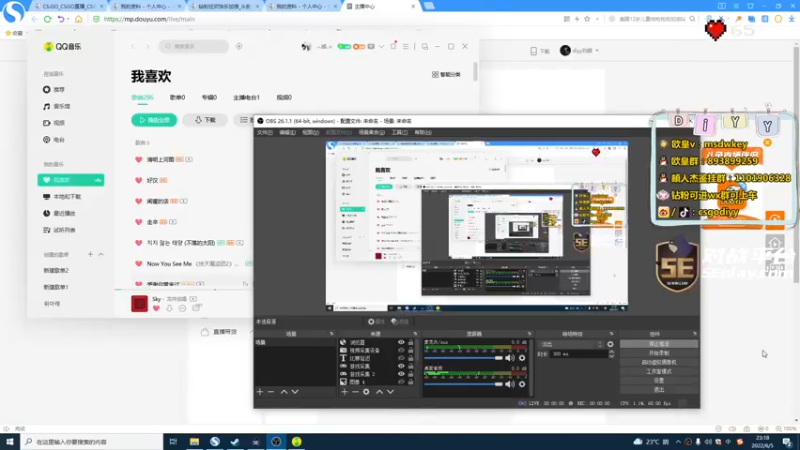
Task: Open transition properties gear in OBS
Action: [610, 344]
